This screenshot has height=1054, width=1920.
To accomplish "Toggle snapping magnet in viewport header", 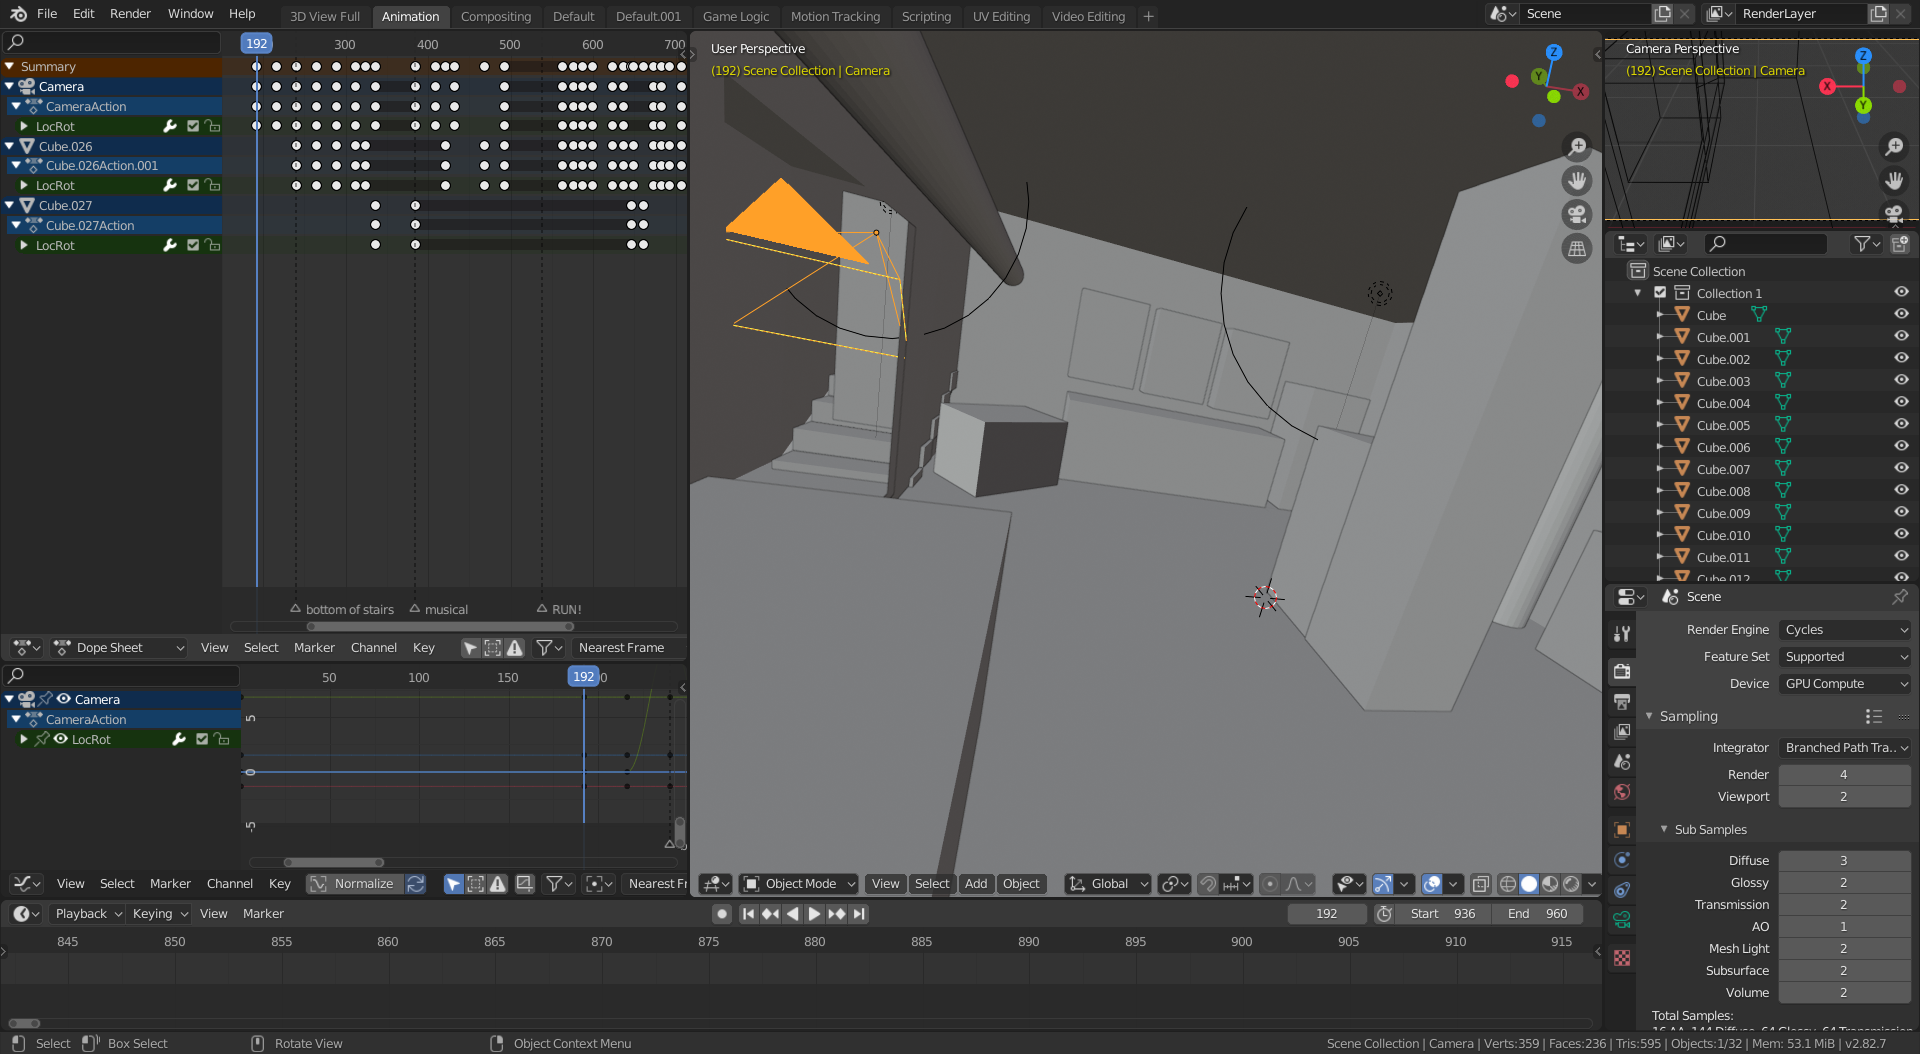I will (x=1208, y=884).
